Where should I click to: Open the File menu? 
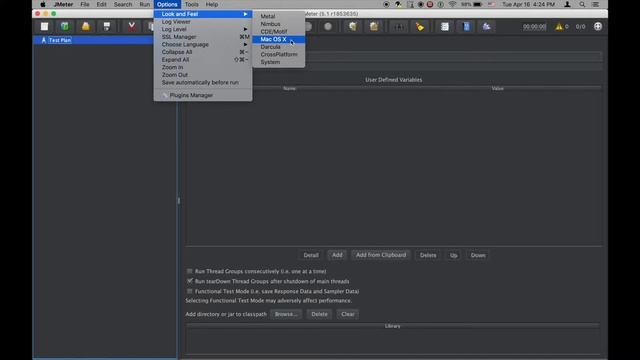tap(85, 4)
